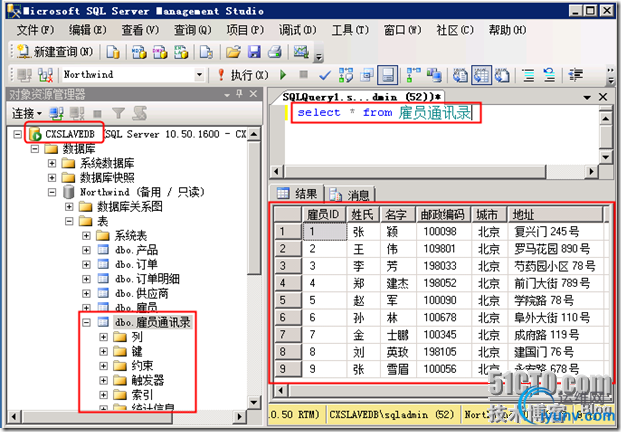
Task: Click the Display Estimated Execution Plan icon
Action: [346, 75]
